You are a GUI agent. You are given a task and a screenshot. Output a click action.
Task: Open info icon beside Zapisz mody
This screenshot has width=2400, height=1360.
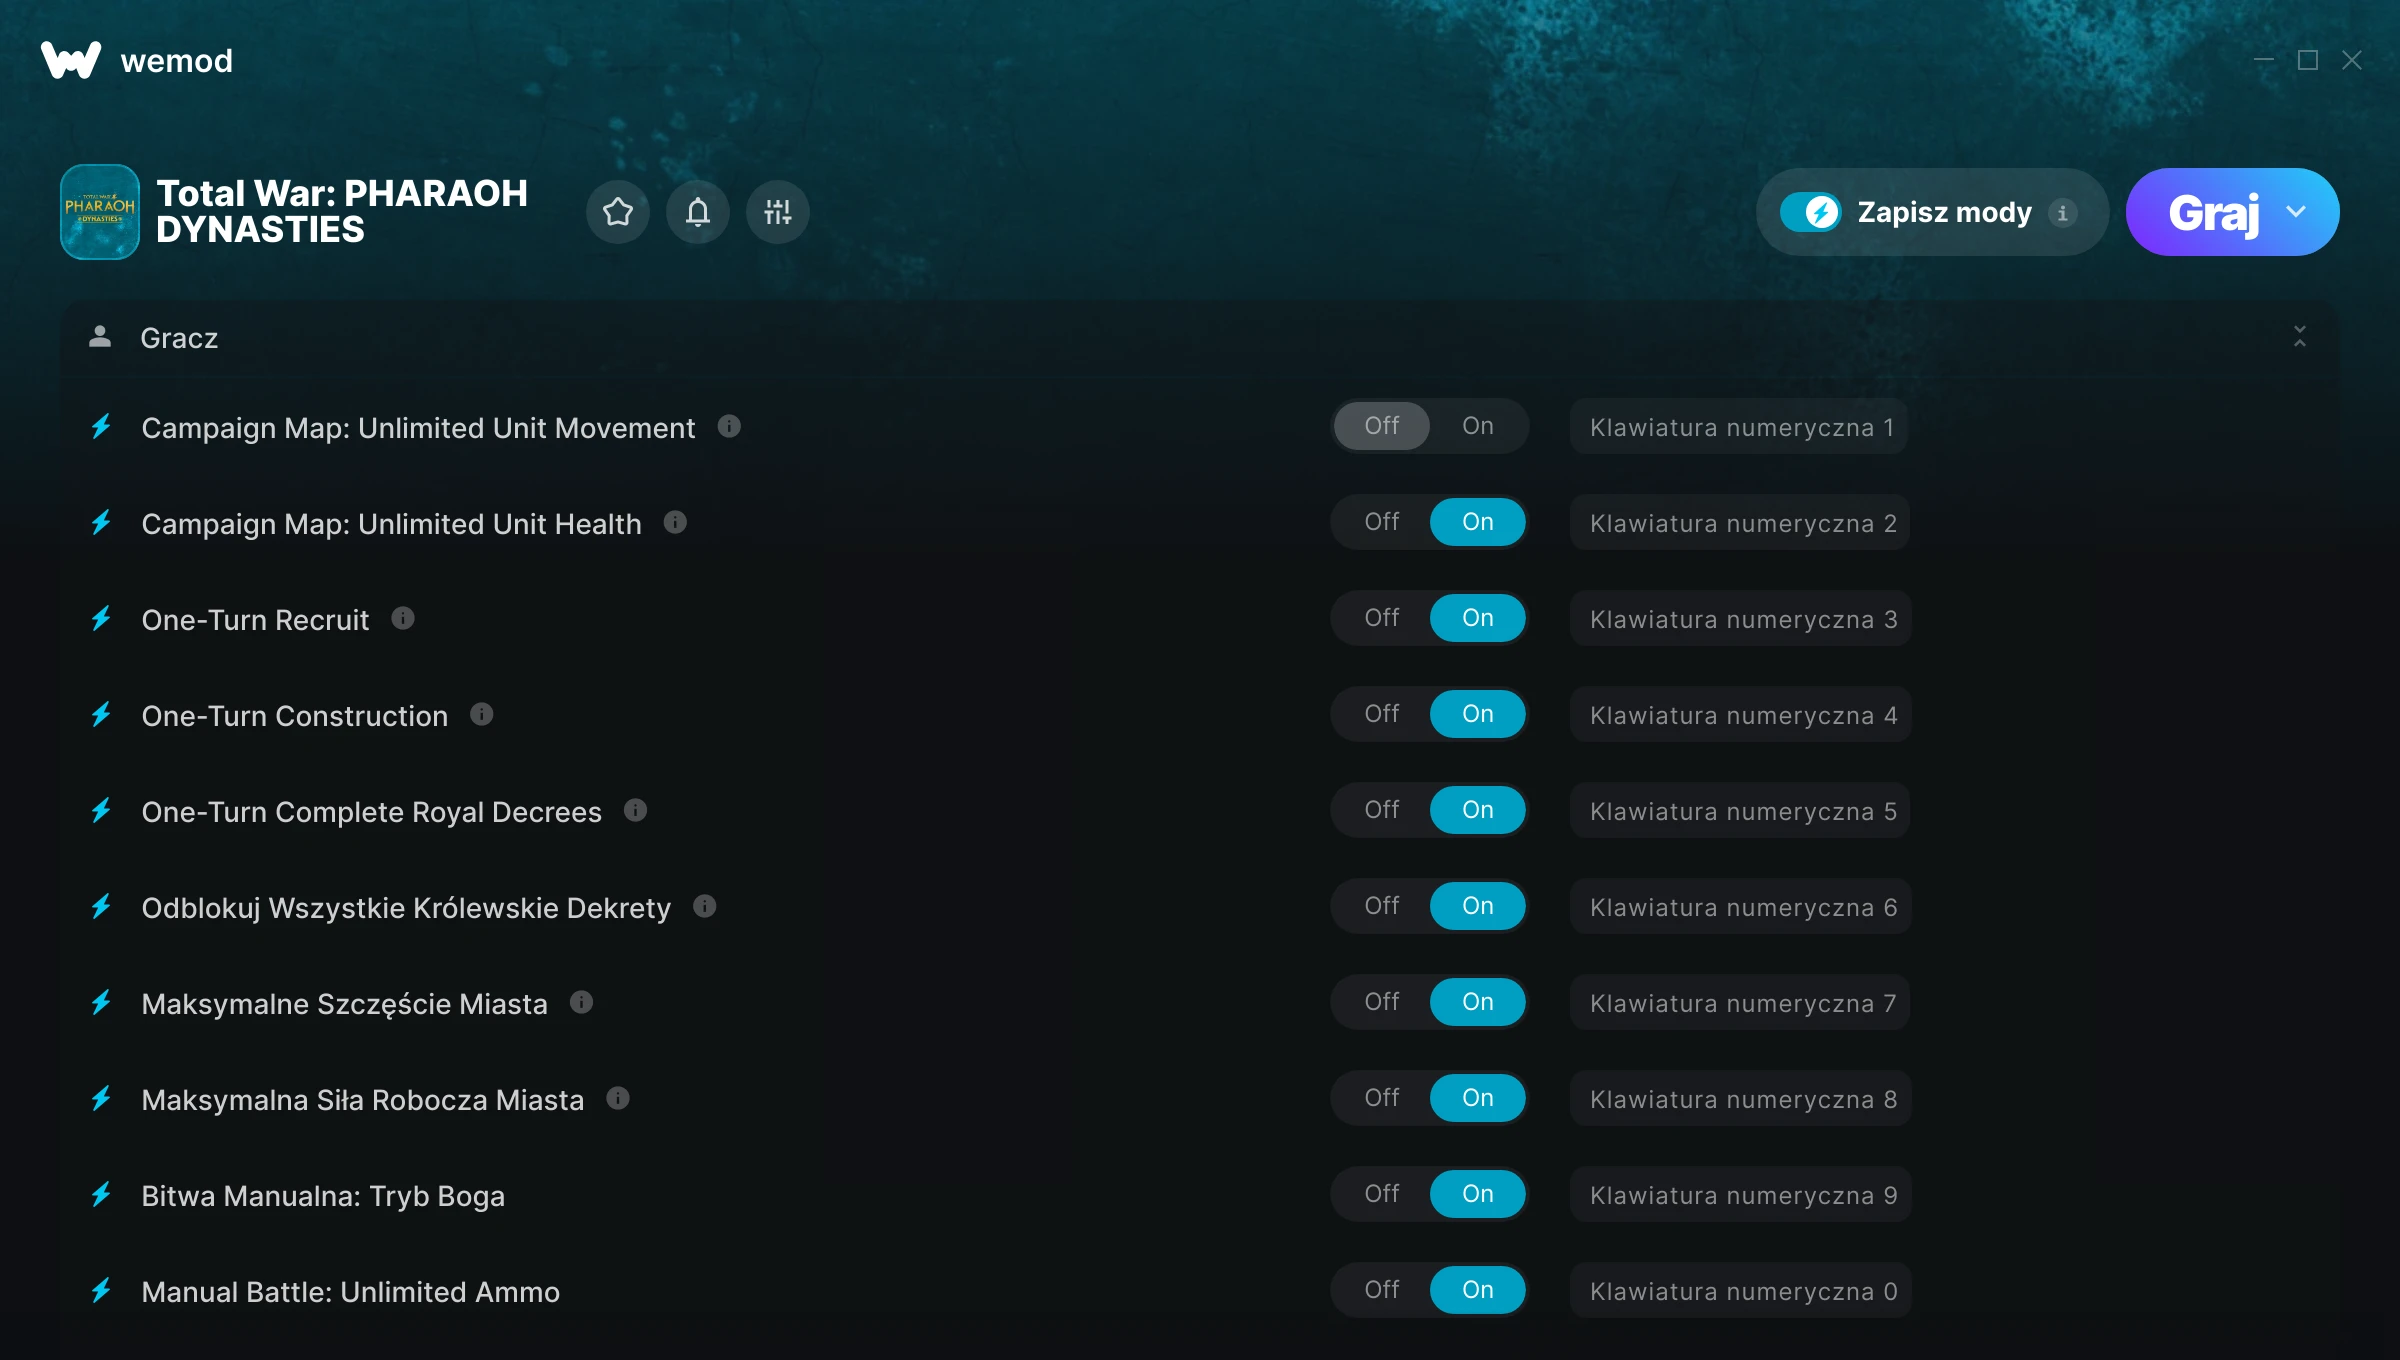click(x=2062, y=213)
